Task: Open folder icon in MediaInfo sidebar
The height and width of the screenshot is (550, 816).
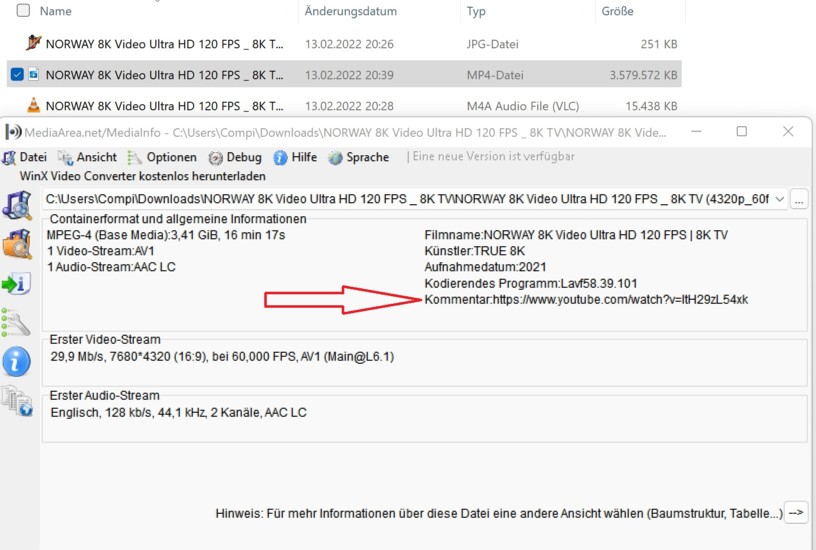Action: (x=17, y=244)
